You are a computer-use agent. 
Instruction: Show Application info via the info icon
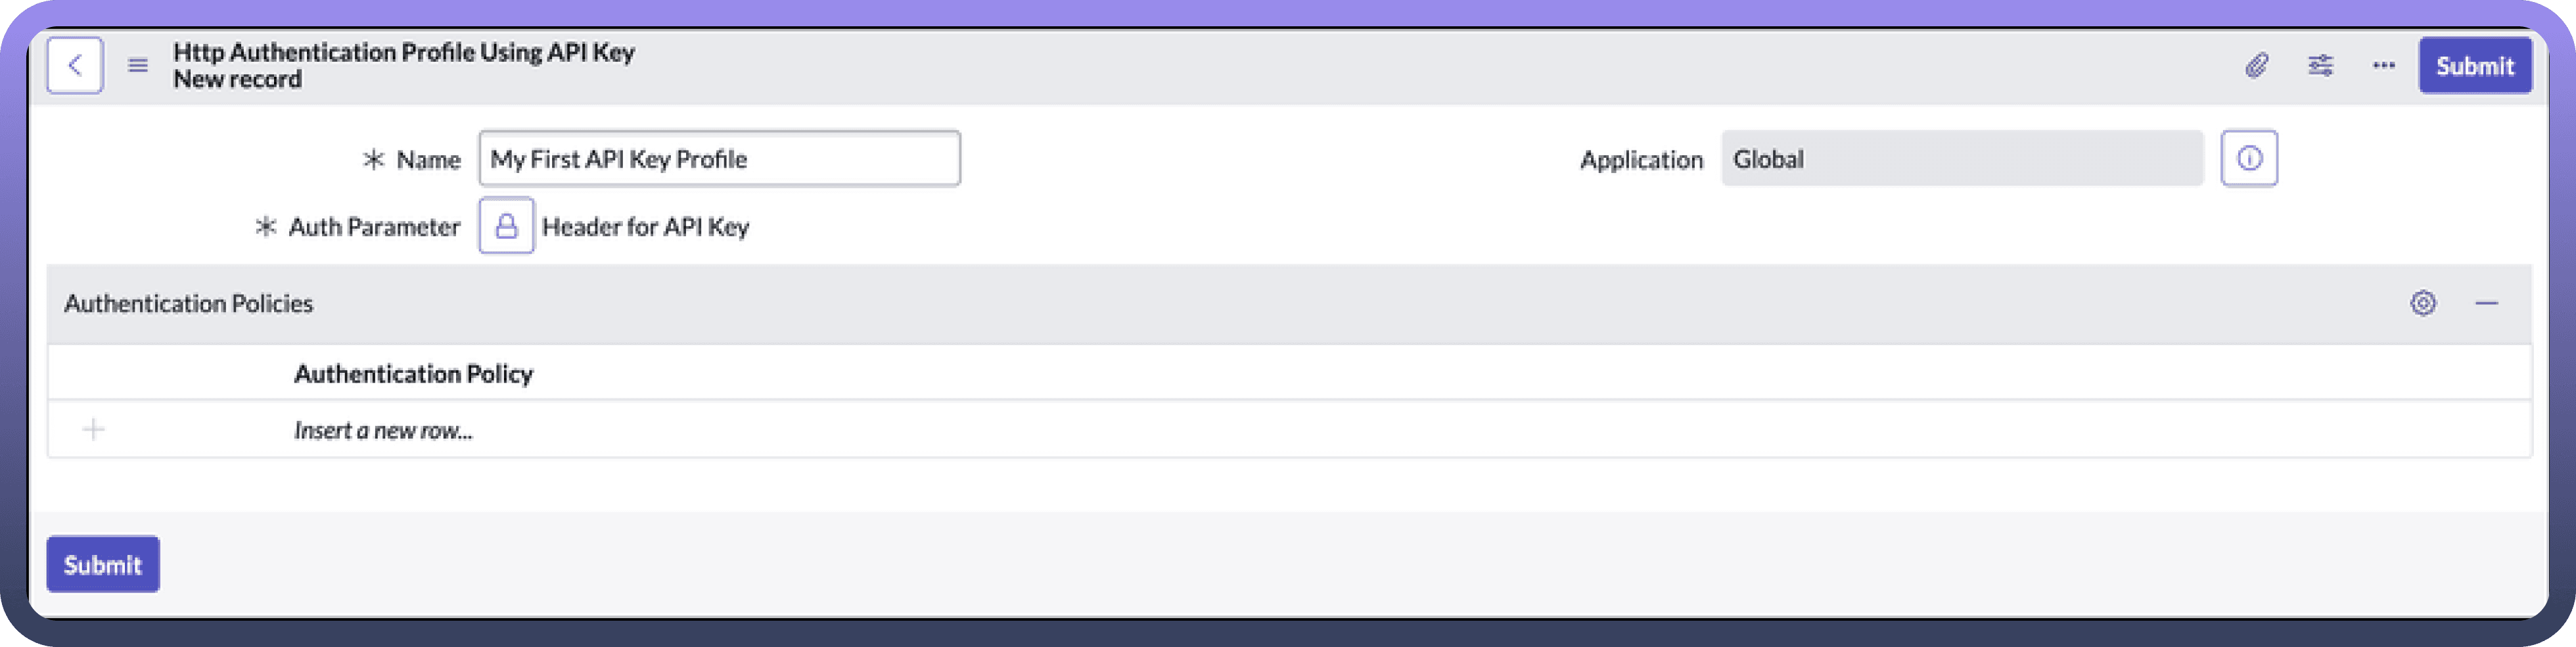[2249, 159]
